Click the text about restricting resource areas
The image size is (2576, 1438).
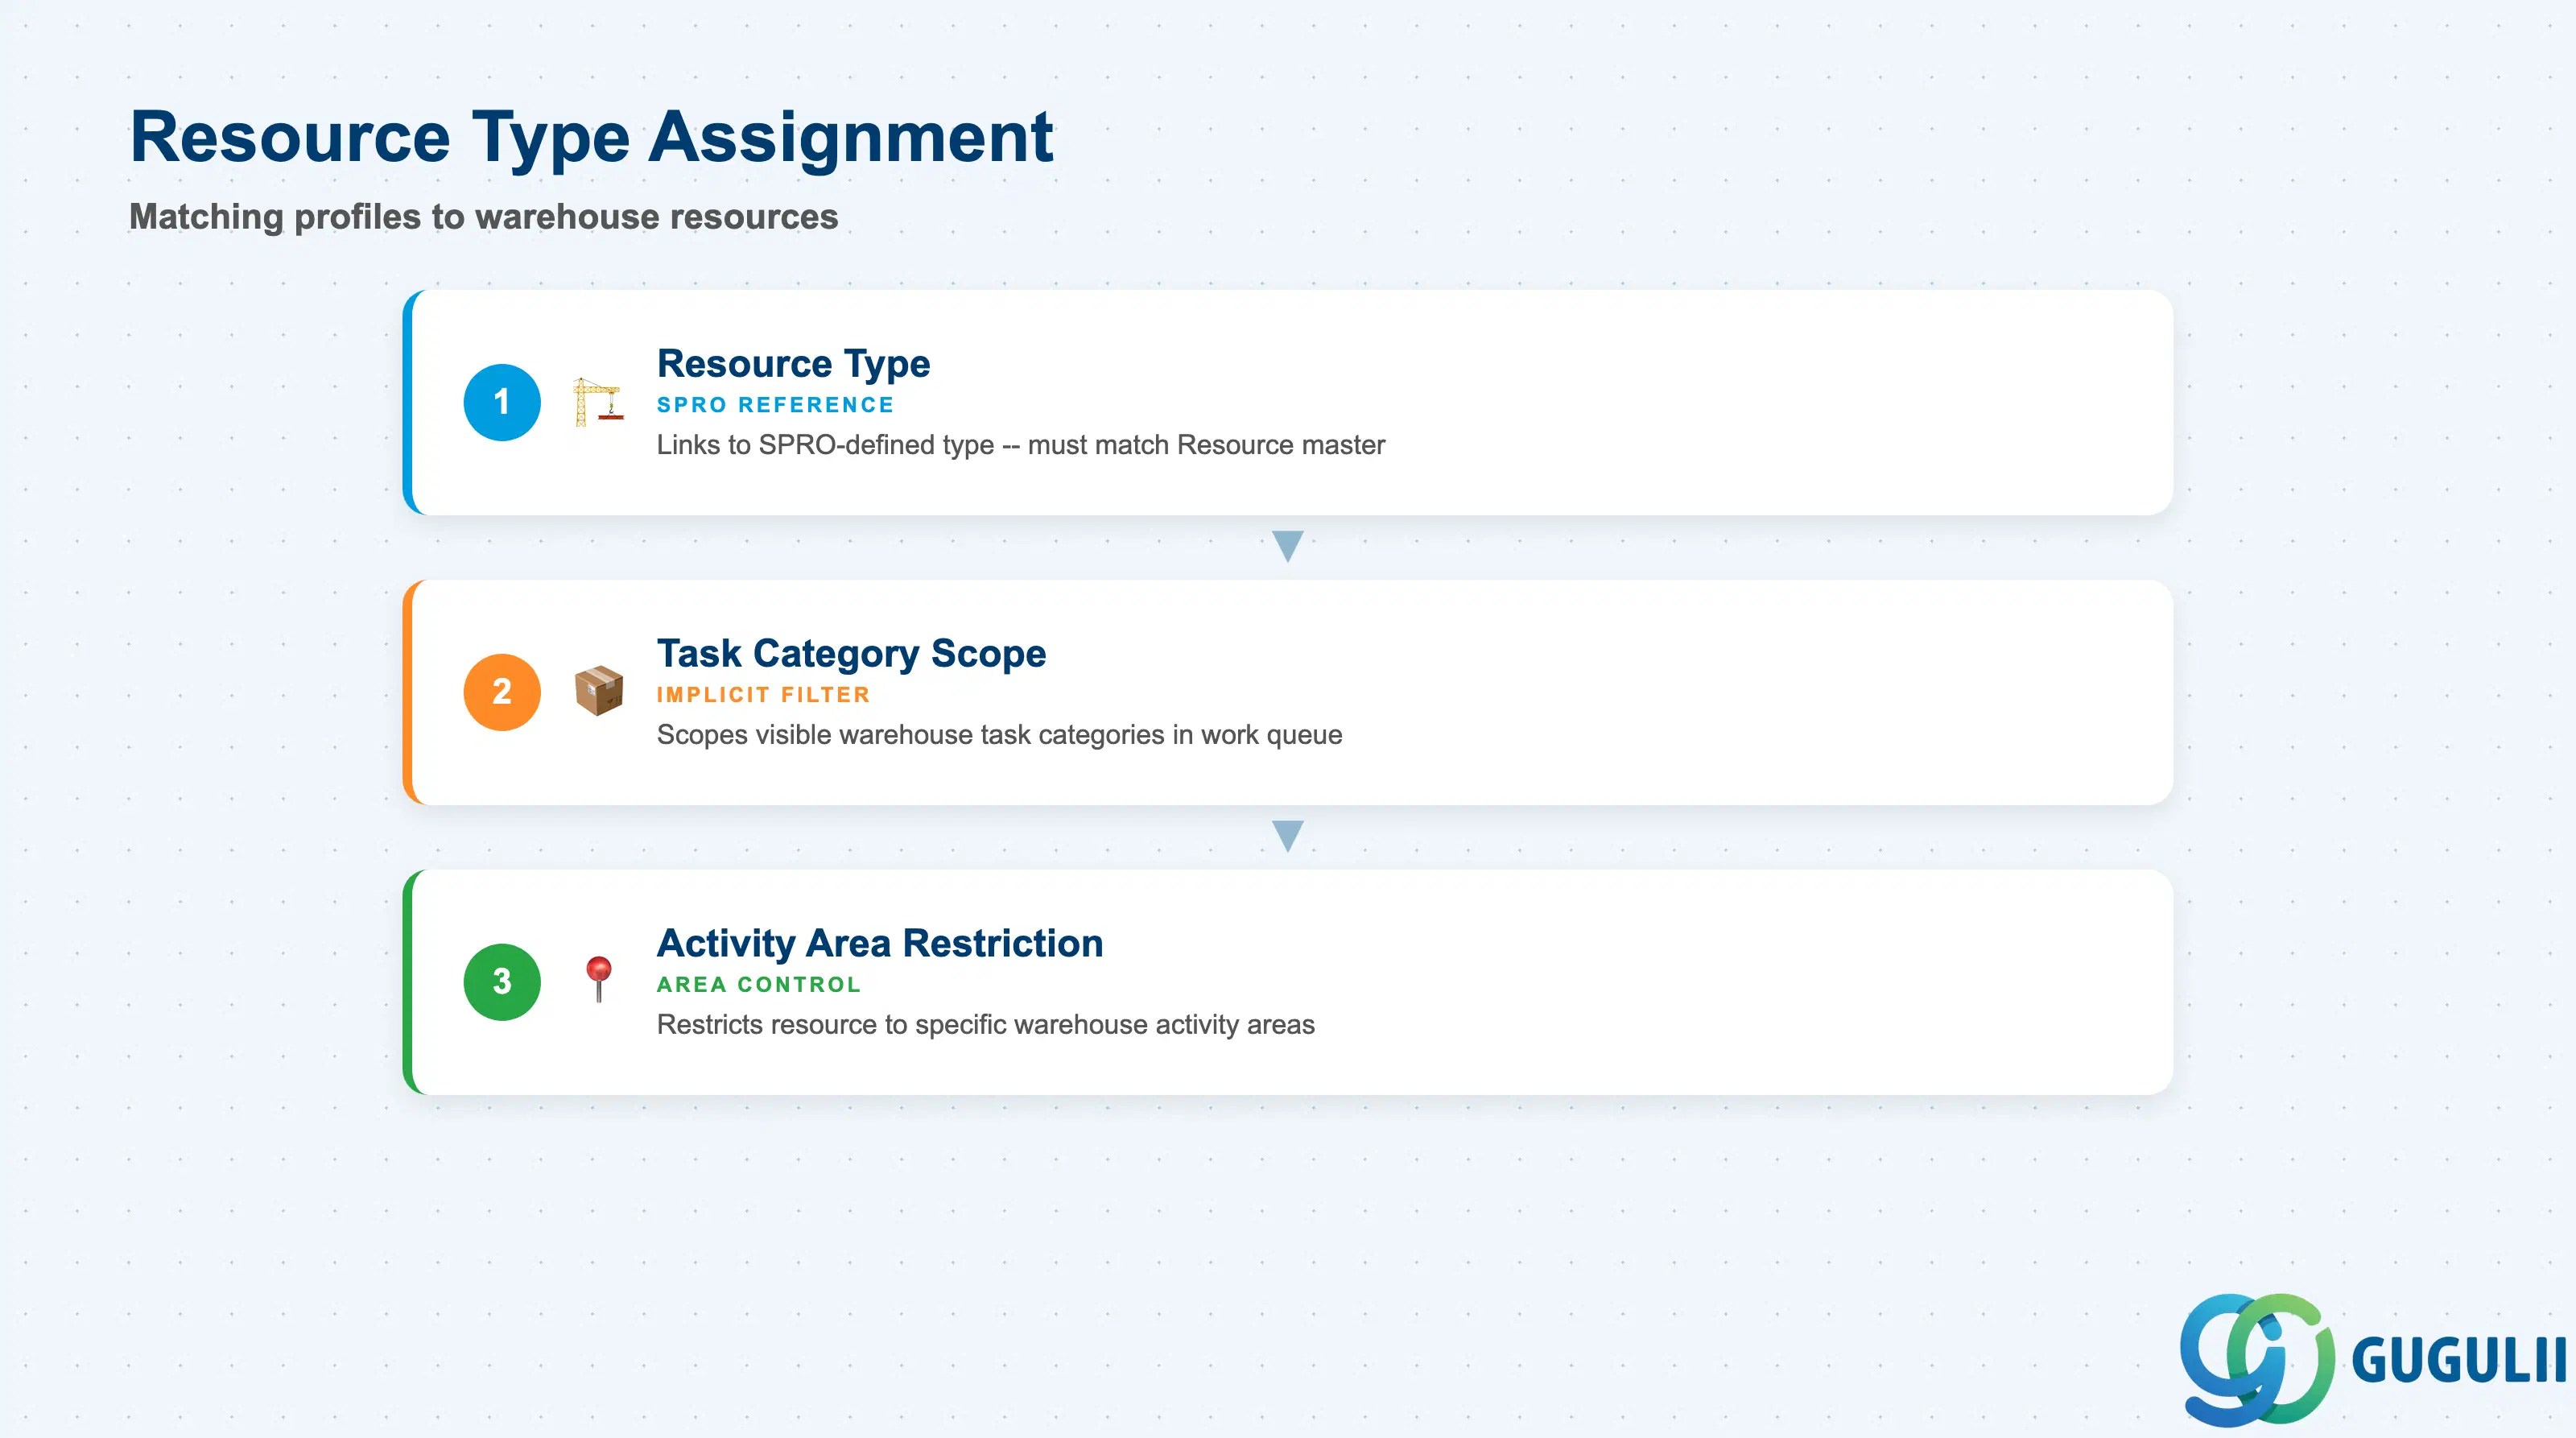point(986,1025)
